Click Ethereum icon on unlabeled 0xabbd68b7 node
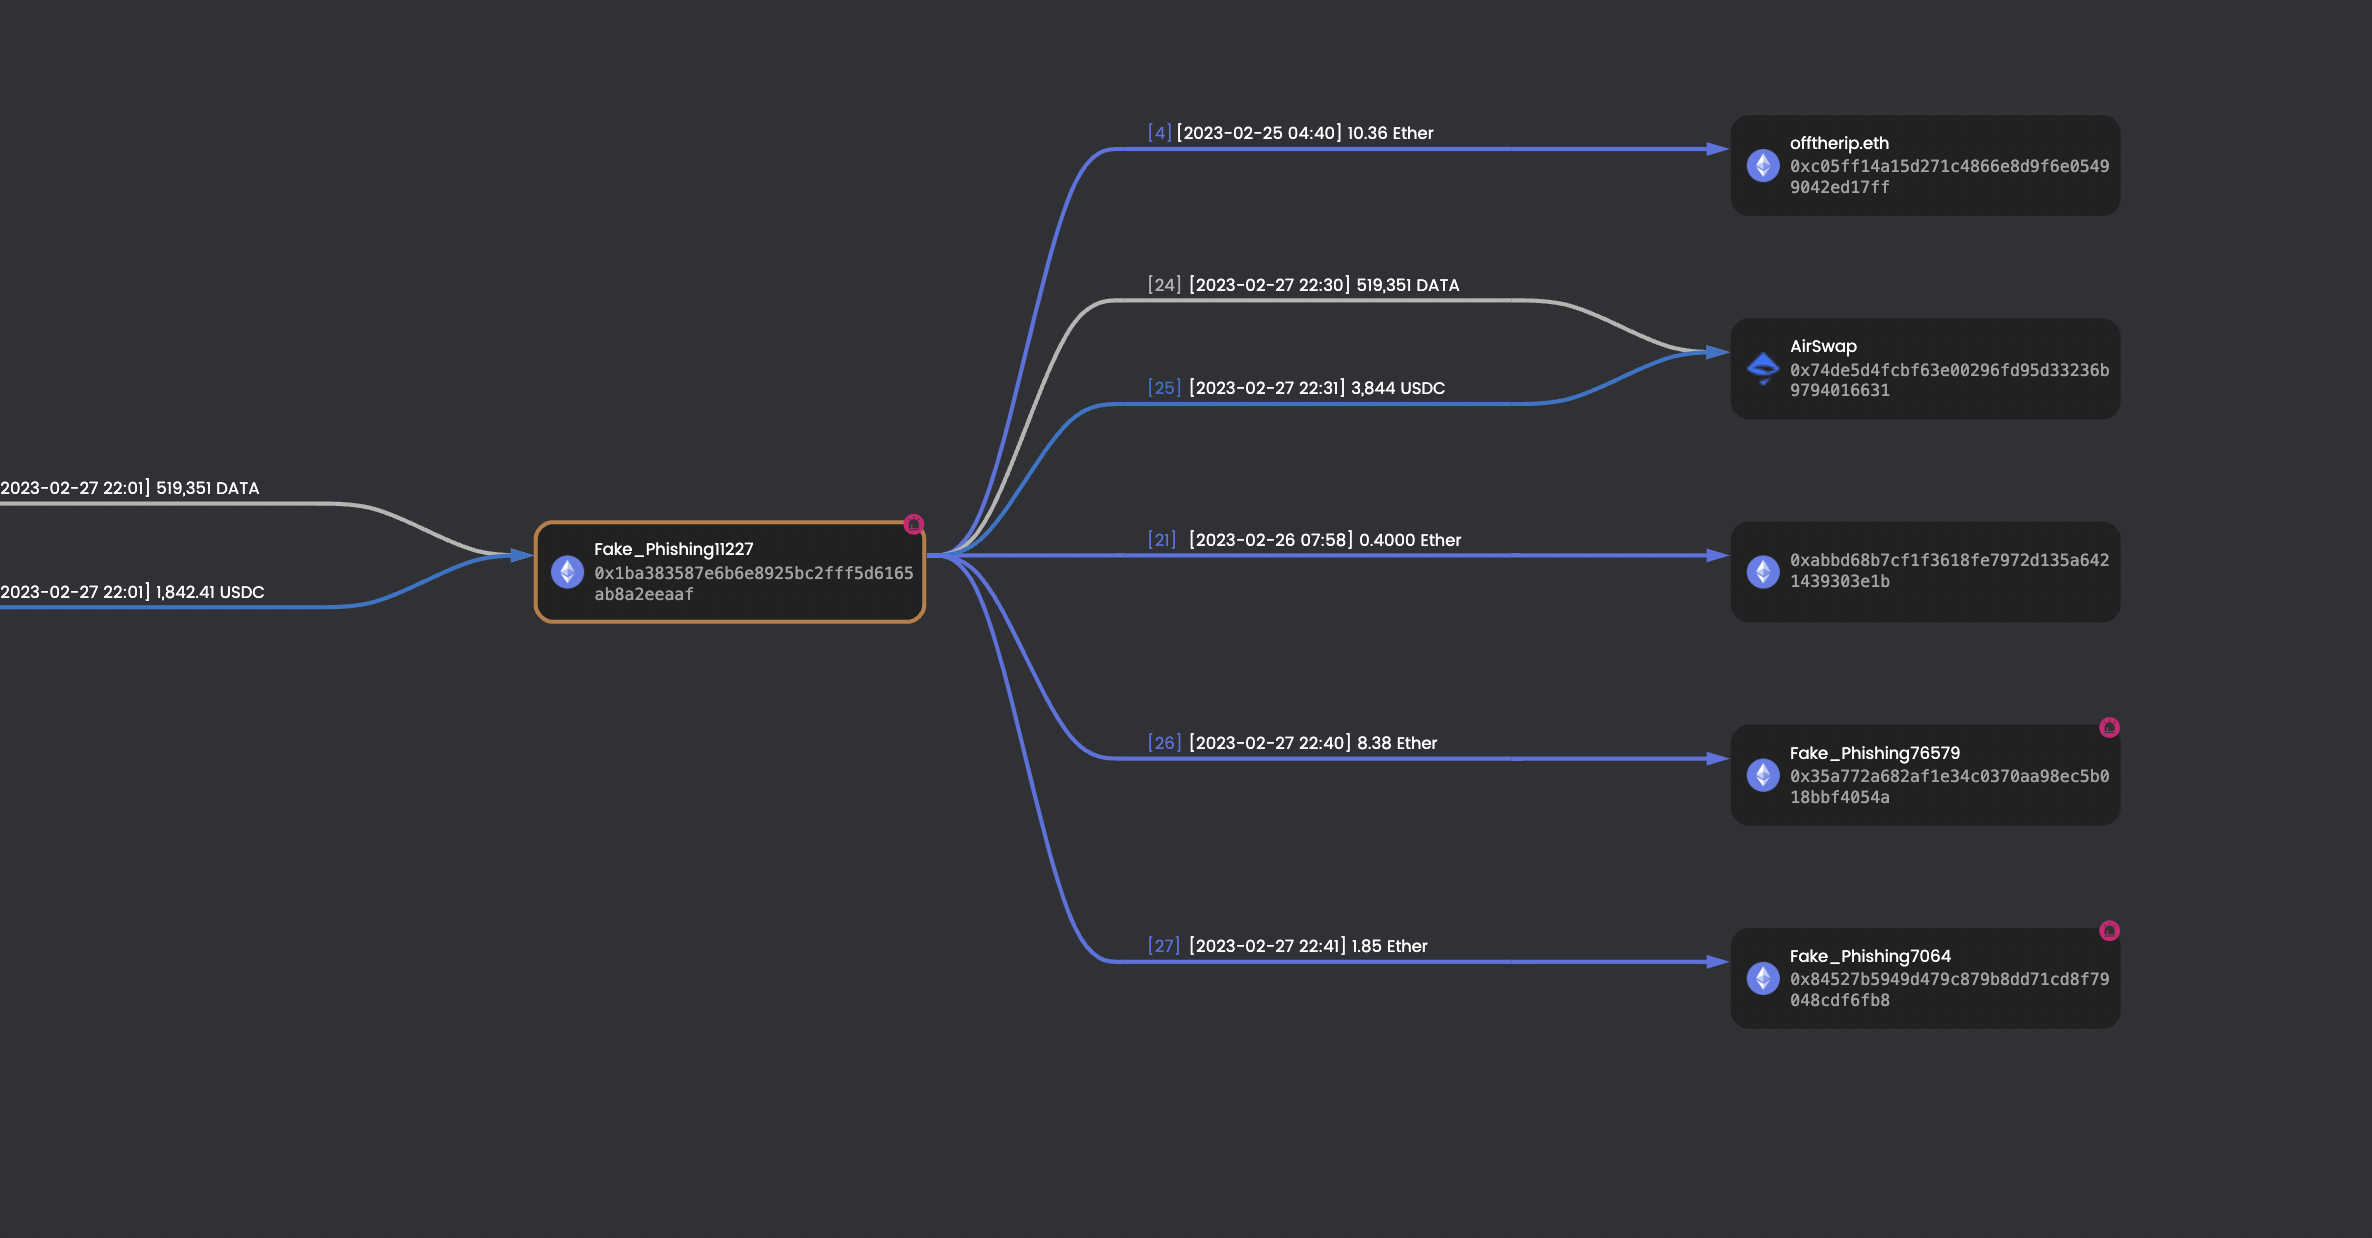Image resolution: width=2372 pixels, height=1238 pixels. click(1762, 572)
